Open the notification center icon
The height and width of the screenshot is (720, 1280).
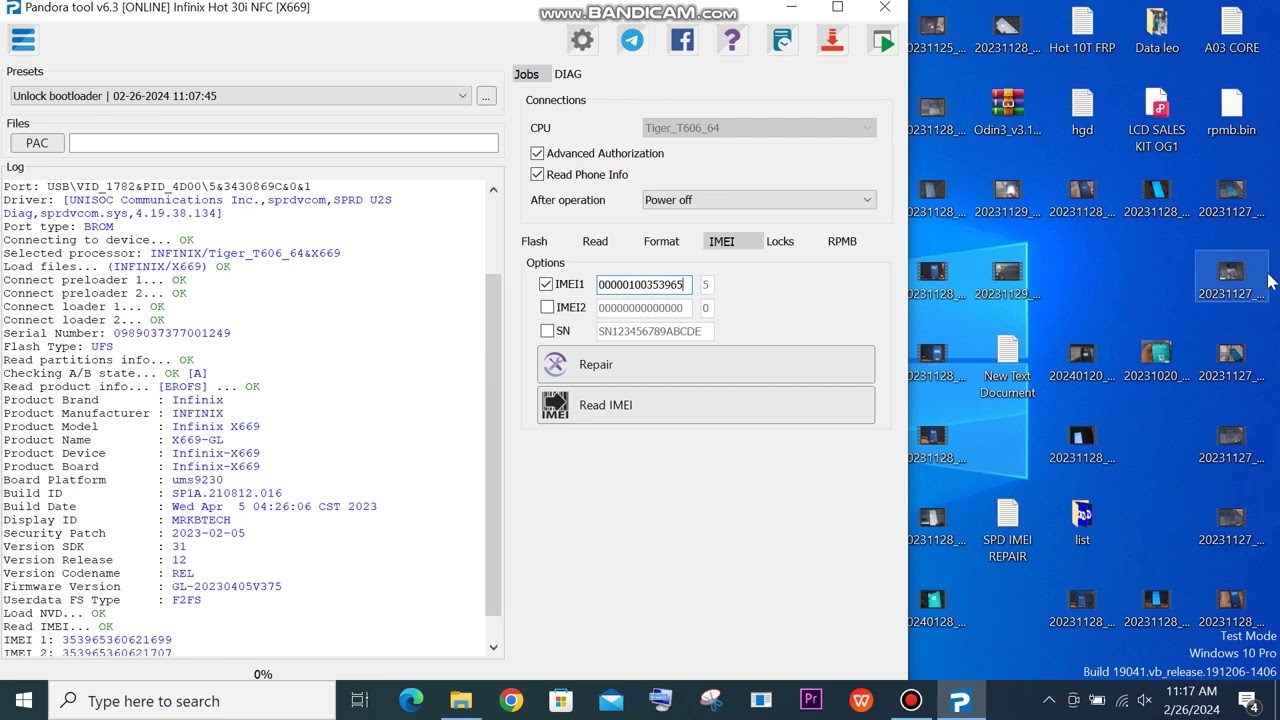pyautogui.click(x=1248, y=700)
